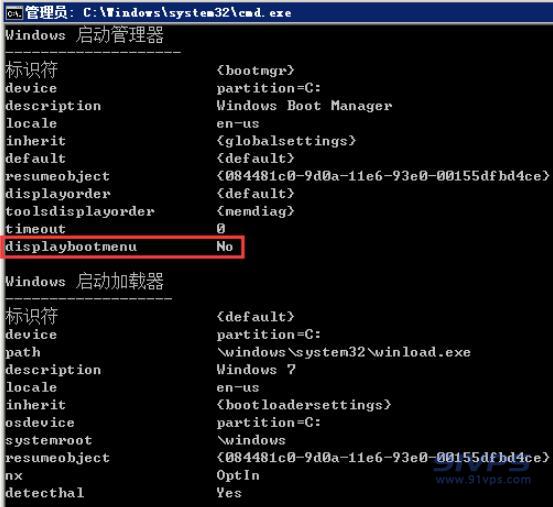
Task: Click the detecthal Yes value
Action: [229, 493]
